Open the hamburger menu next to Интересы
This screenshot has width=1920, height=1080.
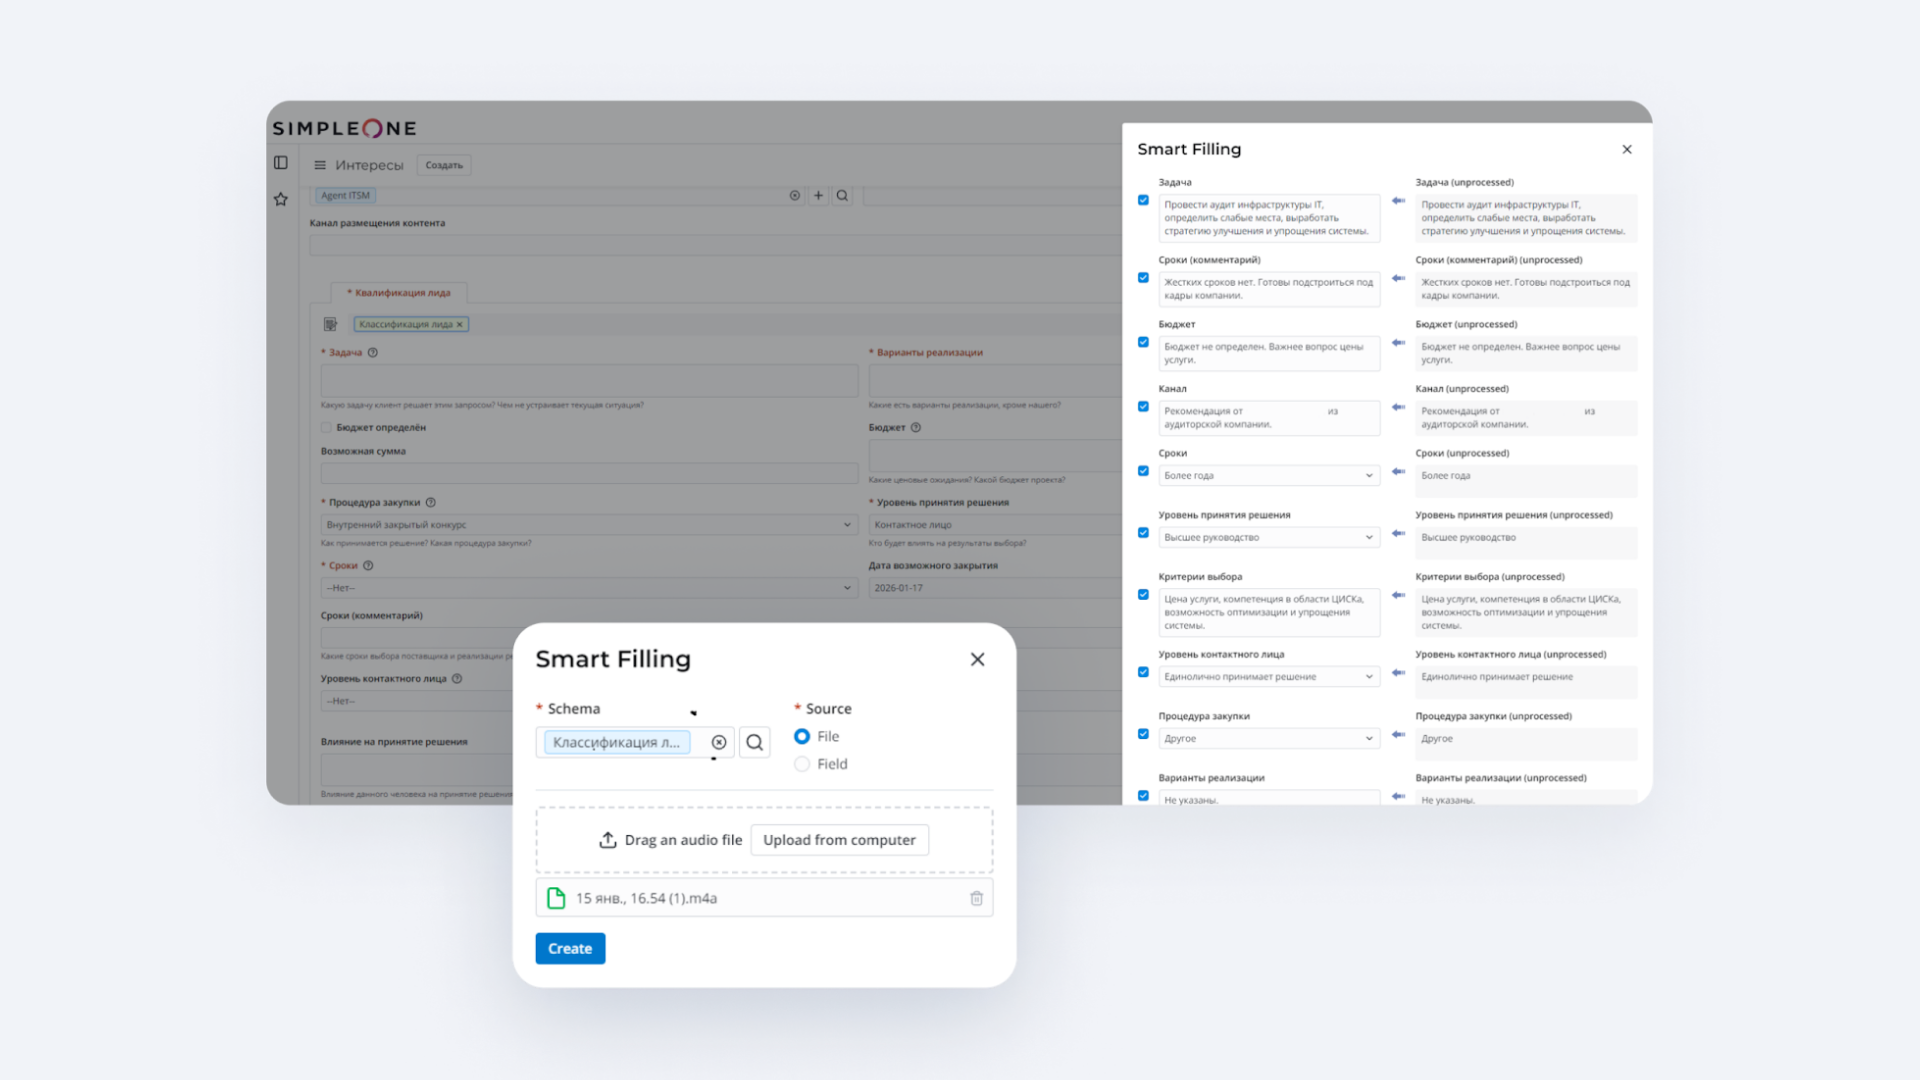[320, 165]
